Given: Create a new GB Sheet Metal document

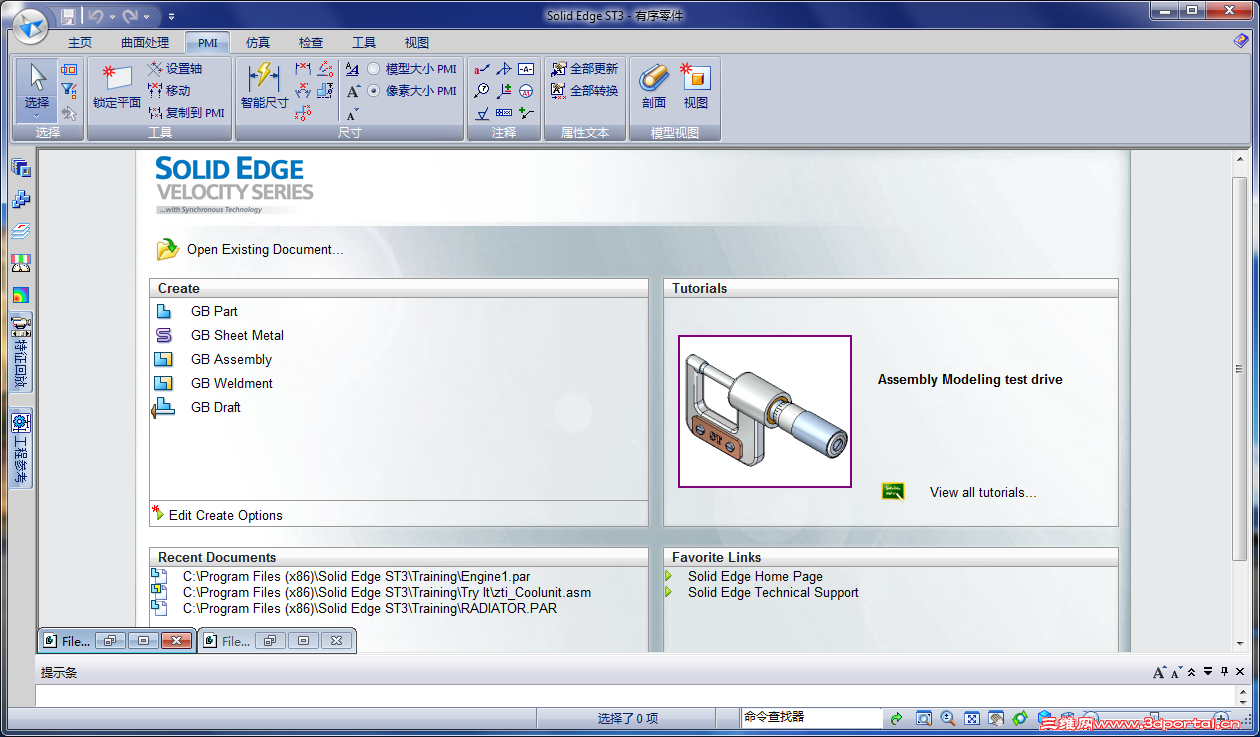Looking at the screenshot, I should click(237, 335).
